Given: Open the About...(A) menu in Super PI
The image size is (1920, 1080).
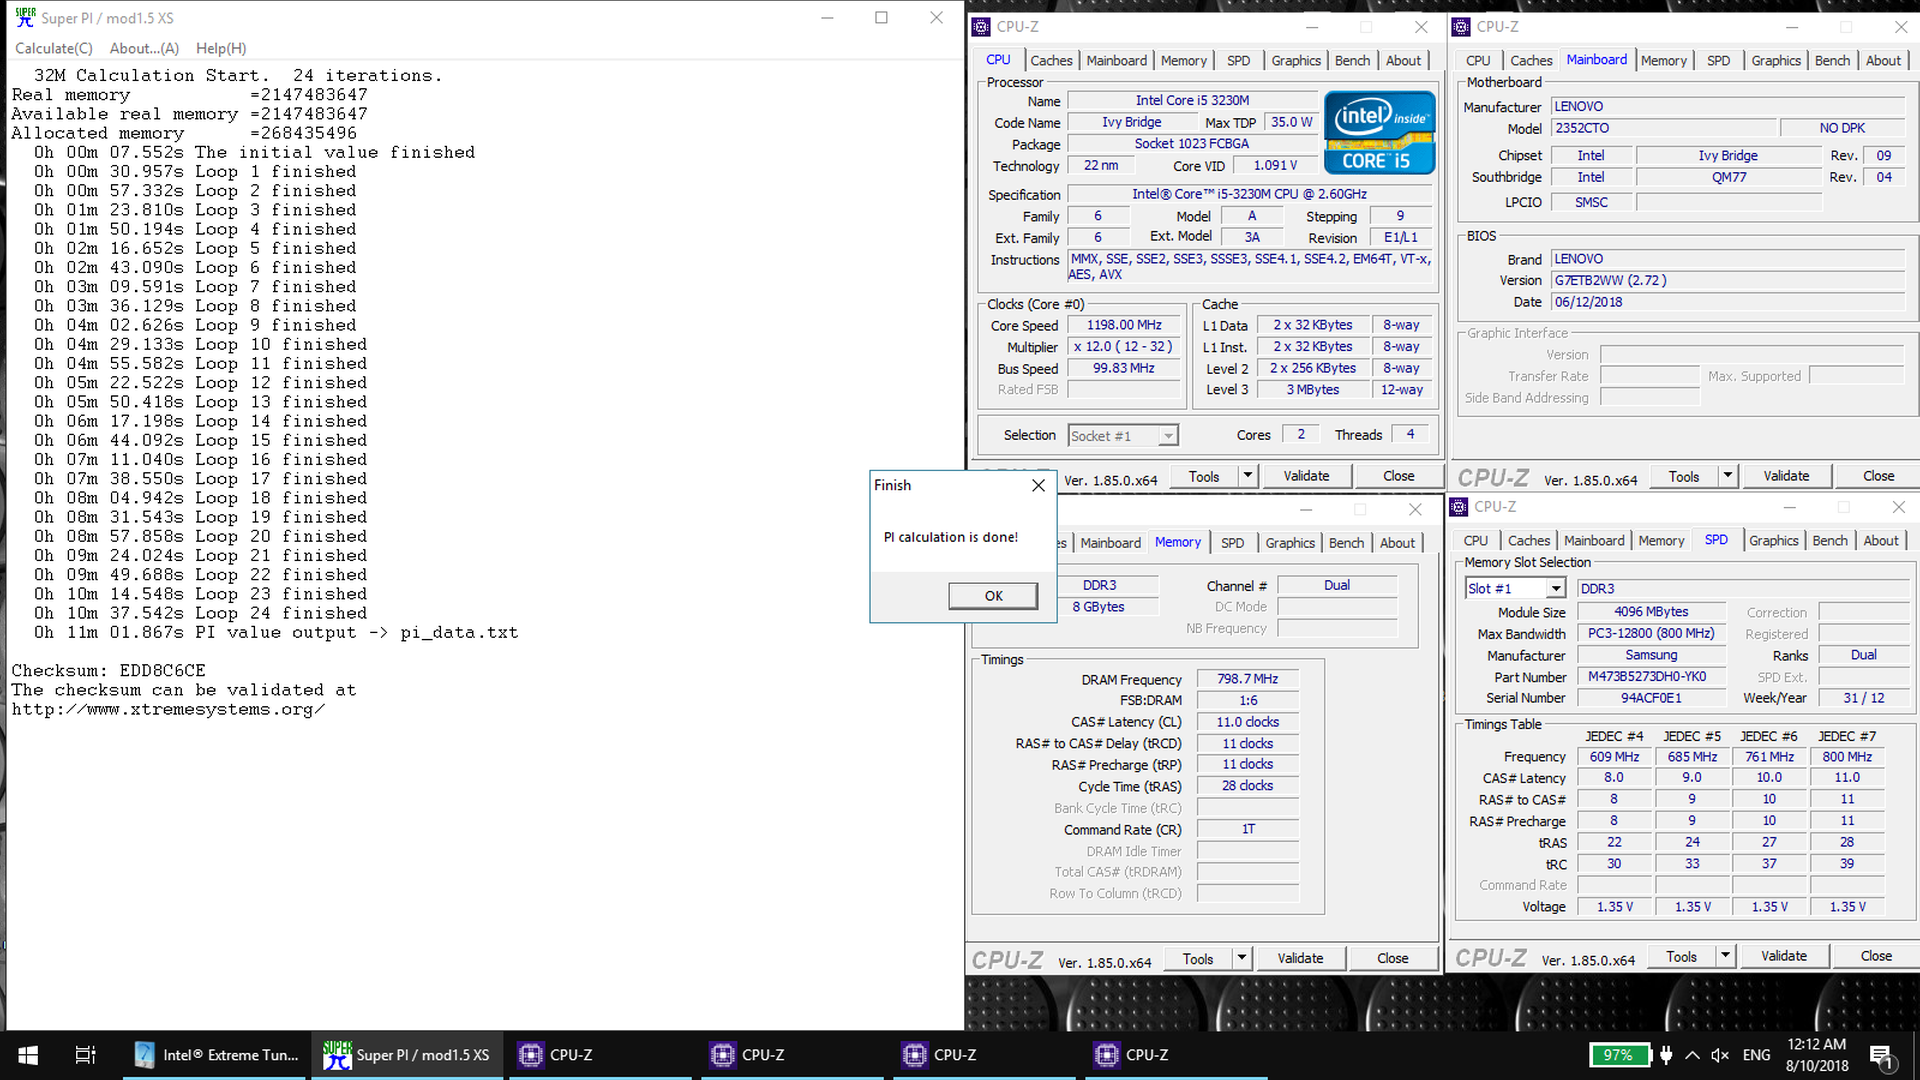Looking at the screenshot, I should (144, 48).
